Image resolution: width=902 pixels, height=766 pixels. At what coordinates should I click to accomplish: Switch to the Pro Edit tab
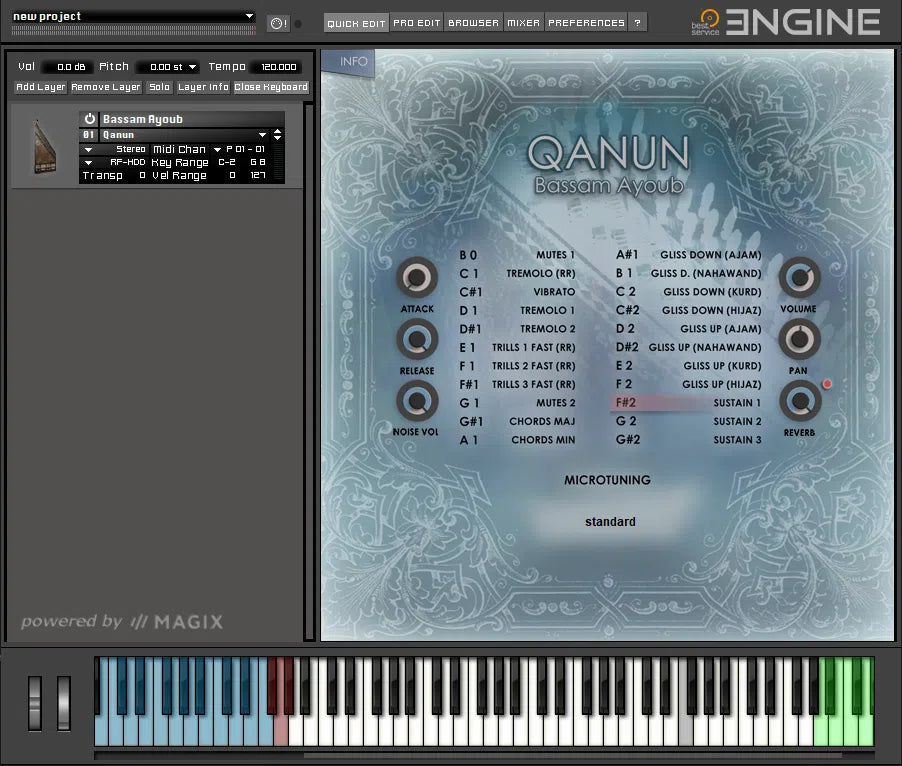coord(416,23)
